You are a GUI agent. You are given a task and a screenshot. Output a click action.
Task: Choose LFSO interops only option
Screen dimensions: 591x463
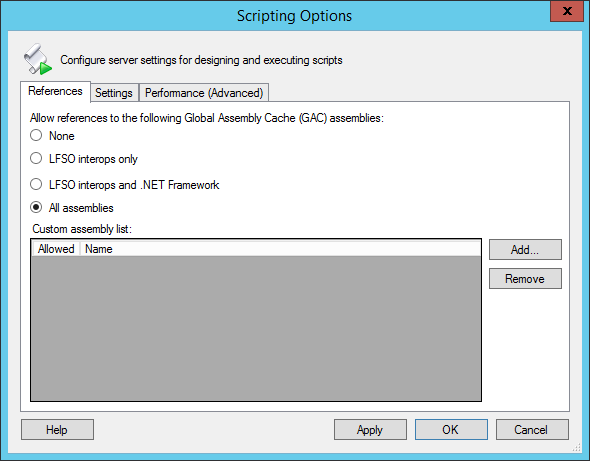click(x=84, y=159)
